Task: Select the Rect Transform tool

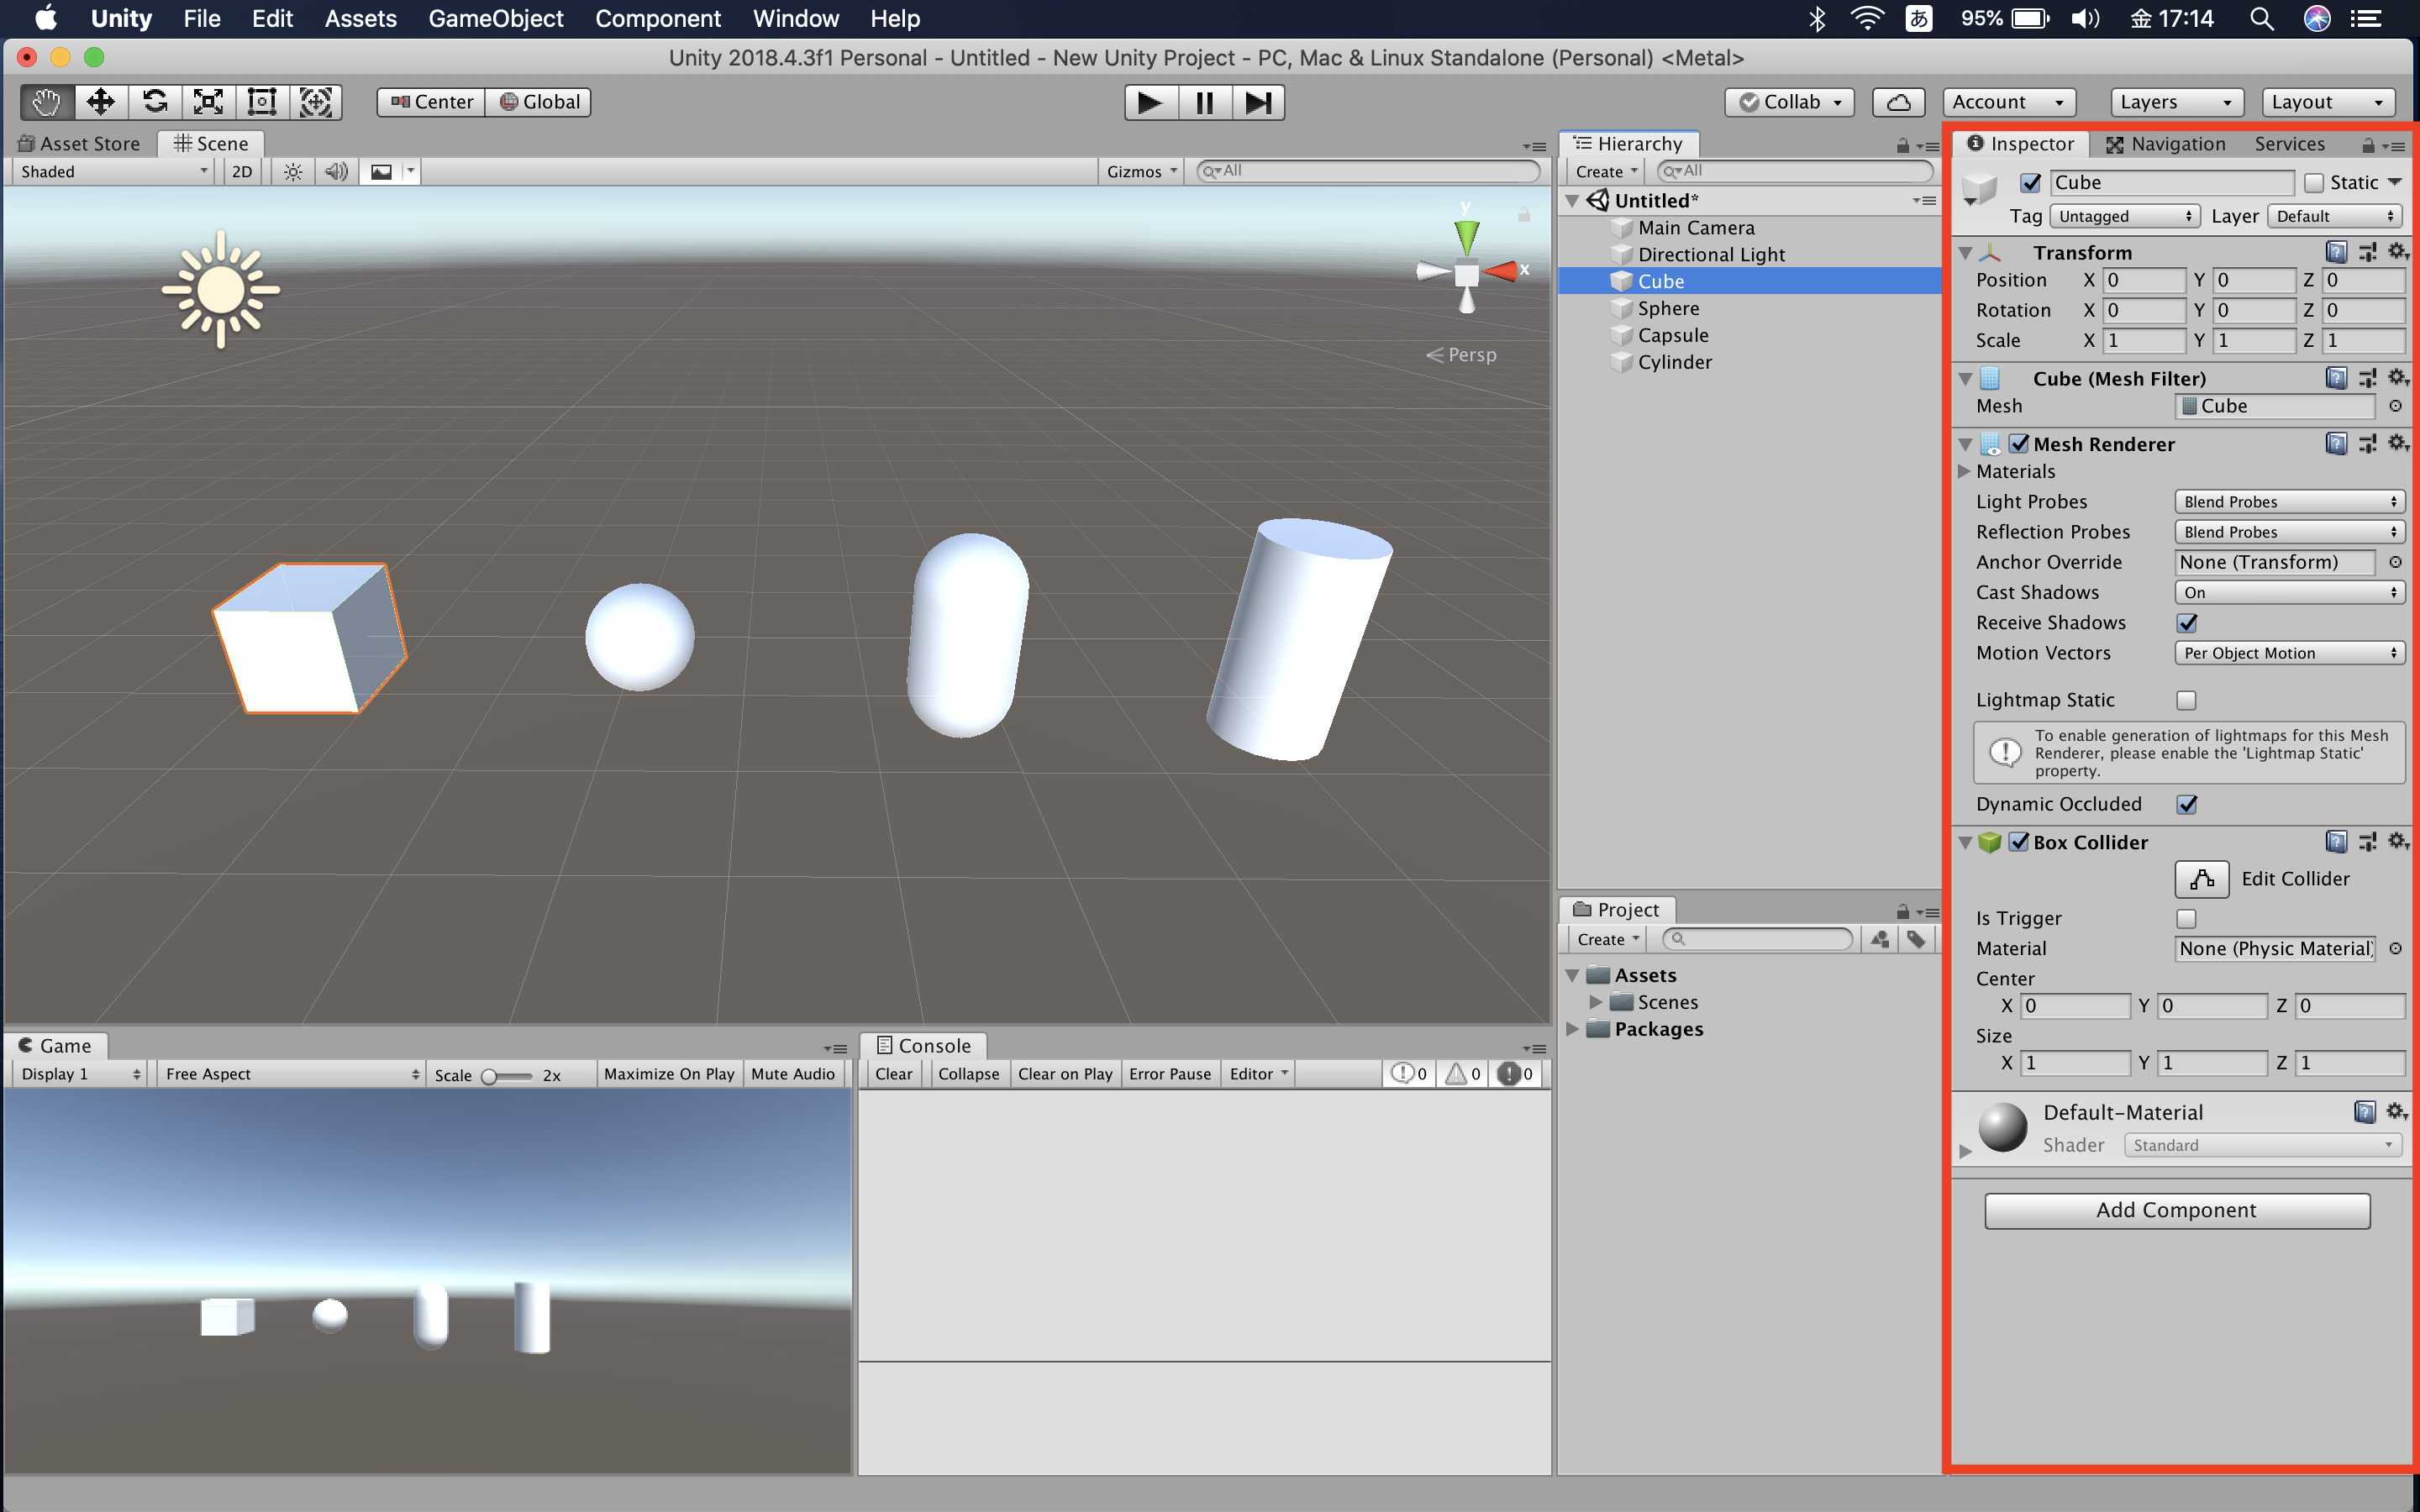Action: 262,102
